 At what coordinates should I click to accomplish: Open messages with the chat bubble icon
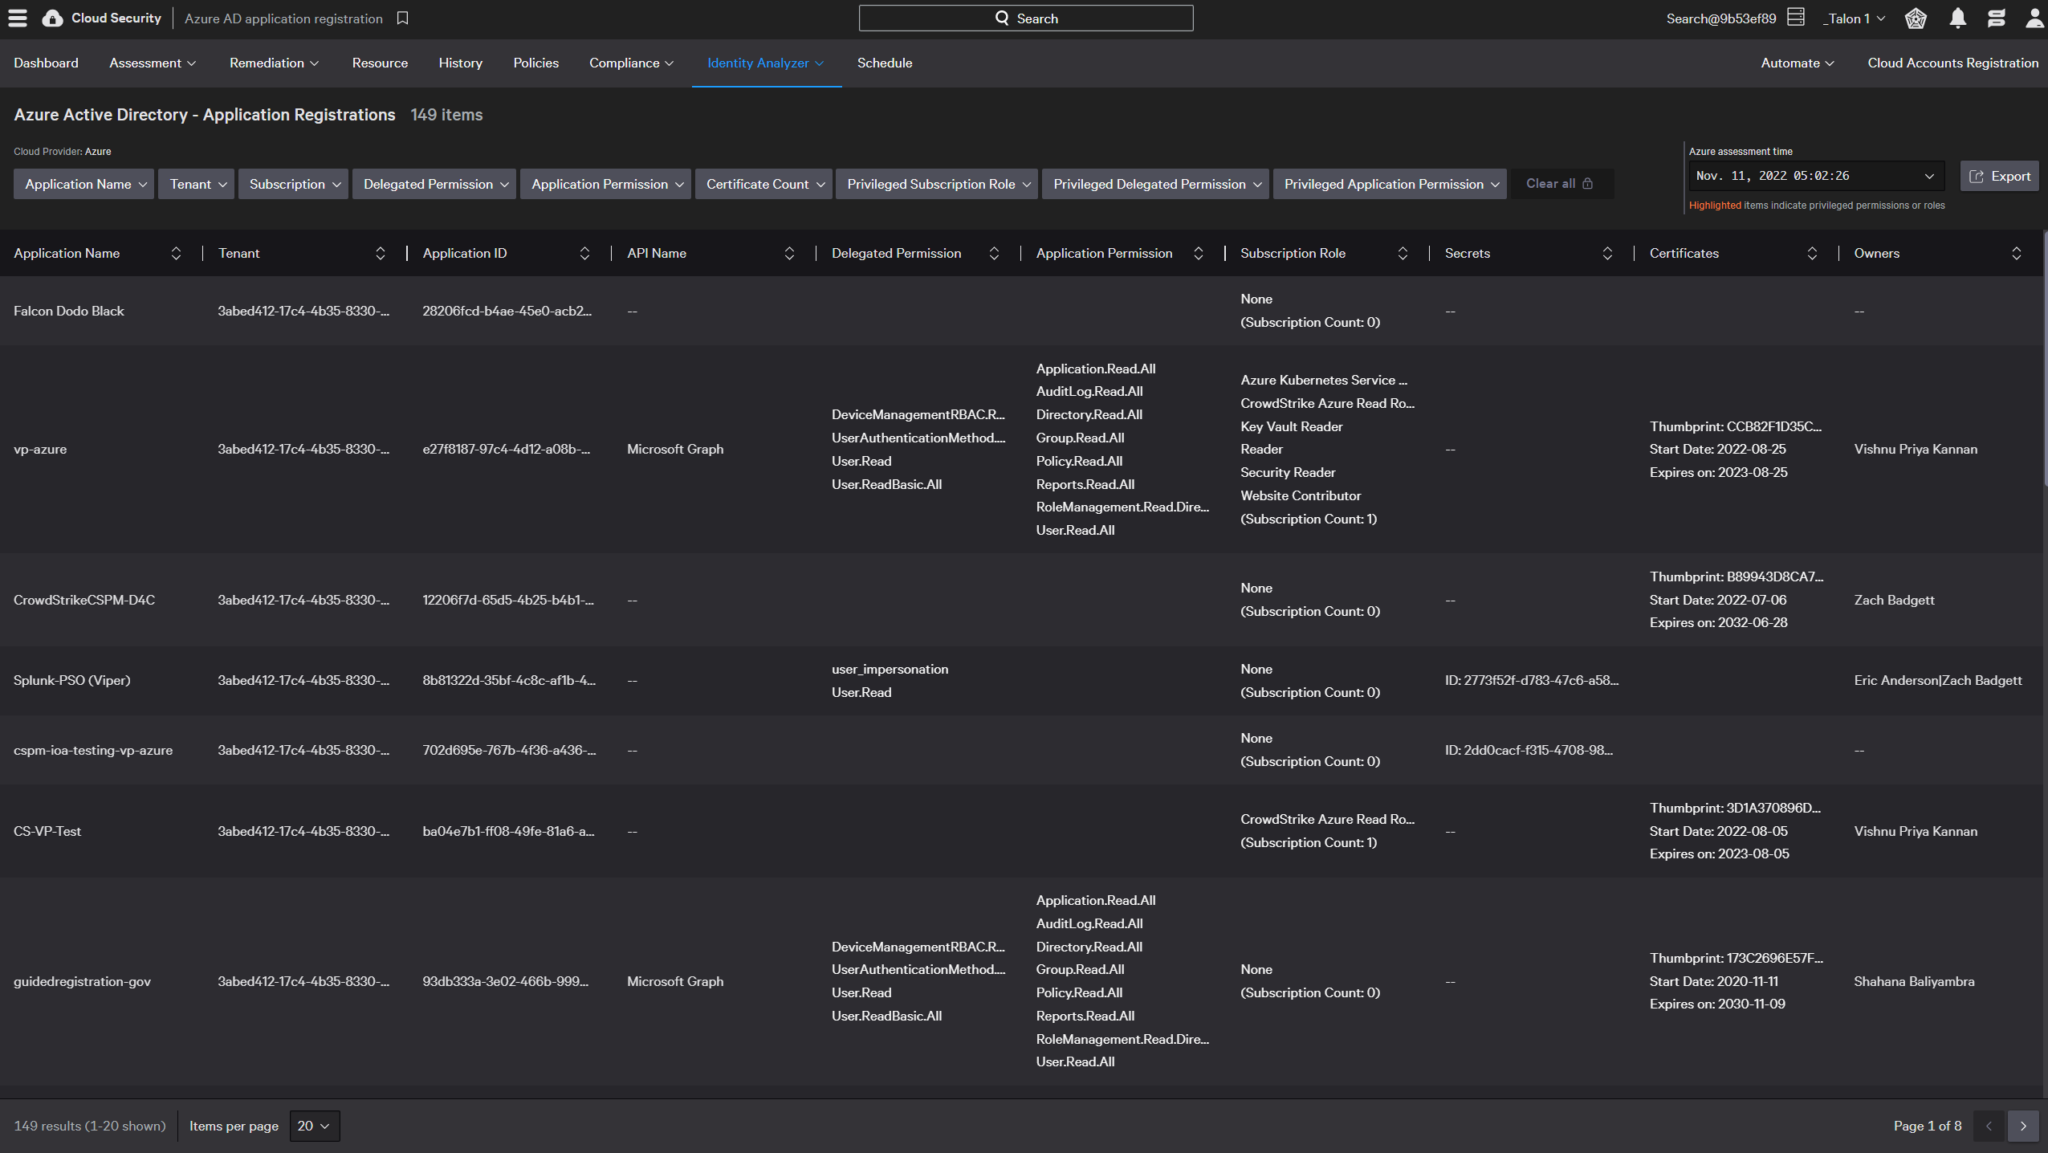(1996, 18)
